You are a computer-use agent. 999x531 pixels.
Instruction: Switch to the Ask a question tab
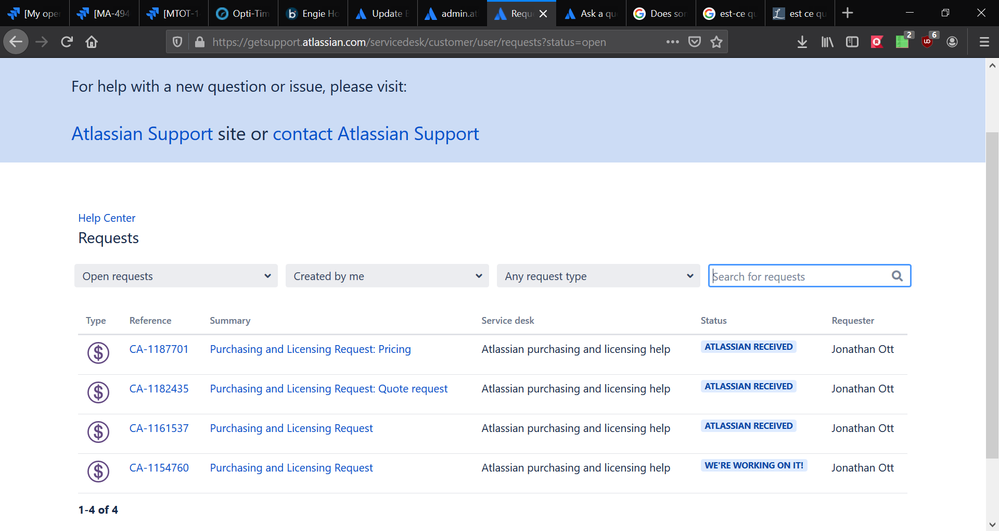[x=591, y=13]
